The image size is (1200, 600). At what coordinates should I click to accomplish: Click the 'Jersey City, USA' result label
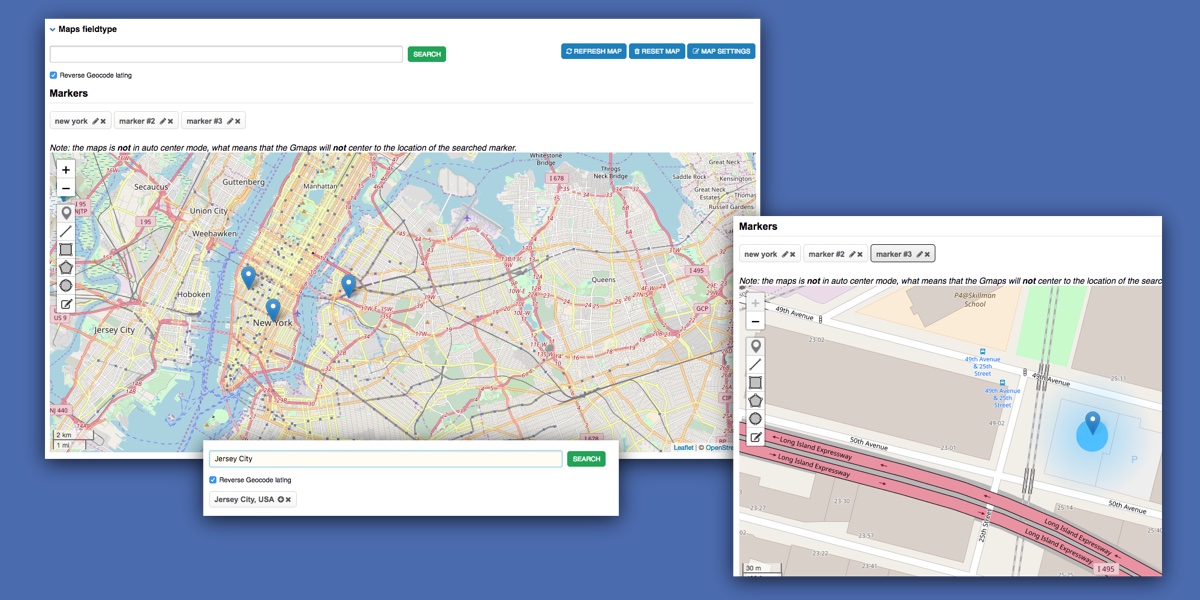tap(244, 499)
